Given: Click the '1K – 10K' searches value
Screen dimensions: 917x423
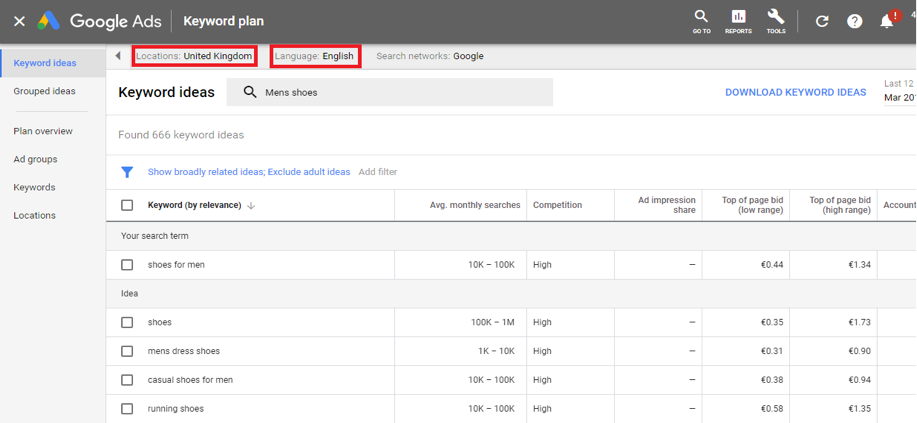Looking at the screenshot, I should click(x=496, y=351).
